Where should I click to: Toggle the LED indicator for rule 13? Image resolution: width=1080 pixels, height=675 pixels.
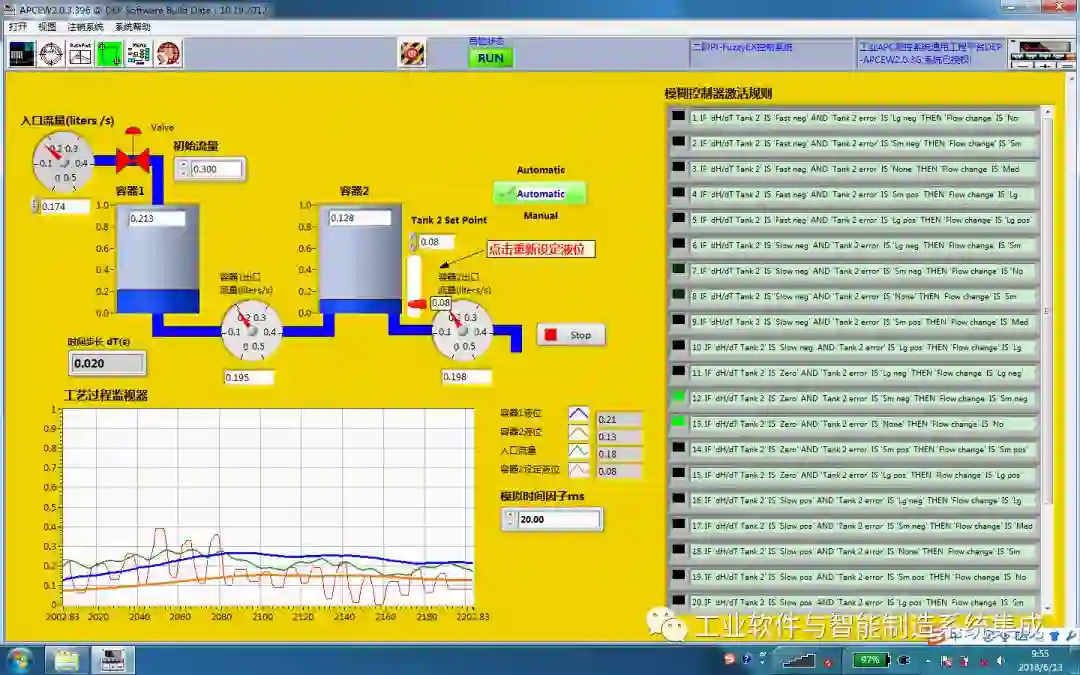[x=679, y=422]
